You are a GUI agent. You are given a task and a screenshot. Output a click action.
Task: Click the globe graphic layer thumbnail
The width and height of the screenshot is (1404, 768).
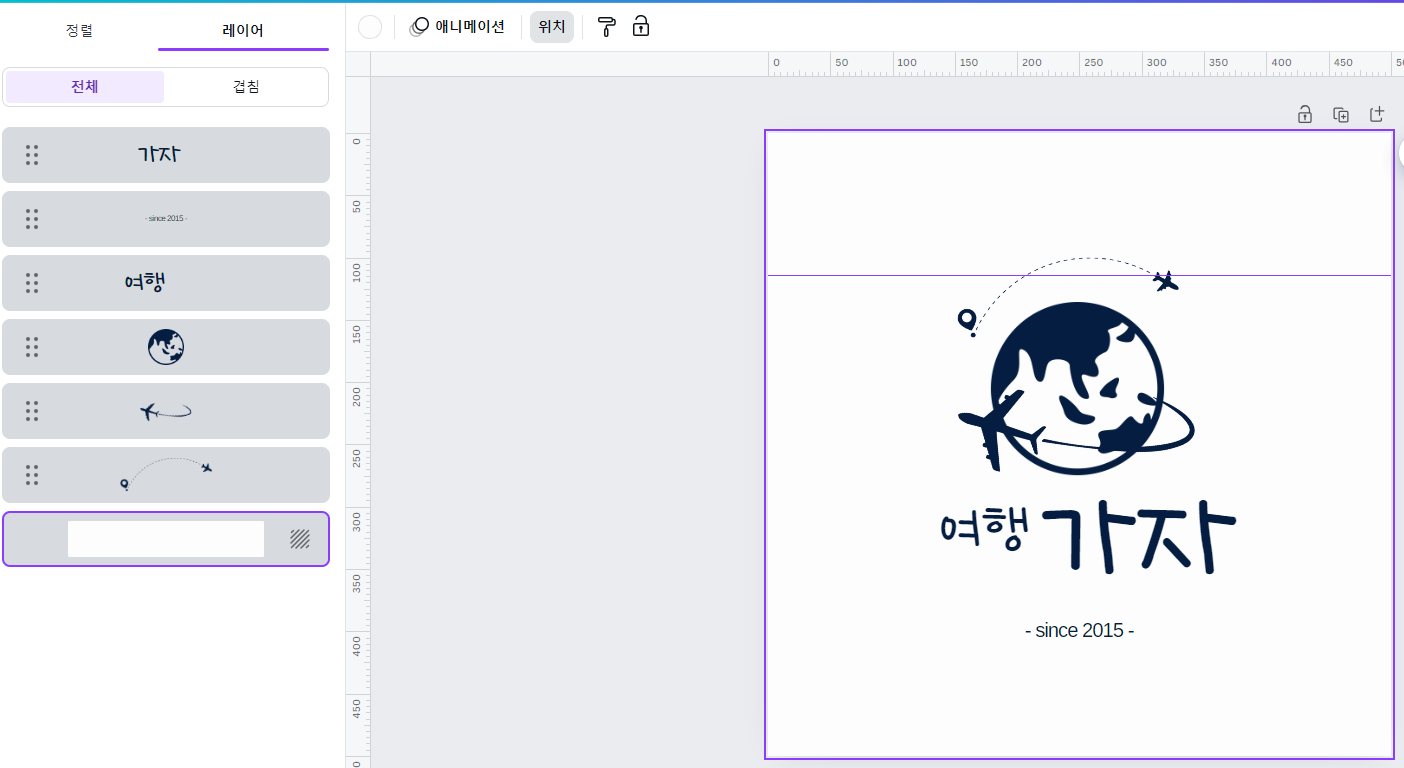click(x=166, y=347)
